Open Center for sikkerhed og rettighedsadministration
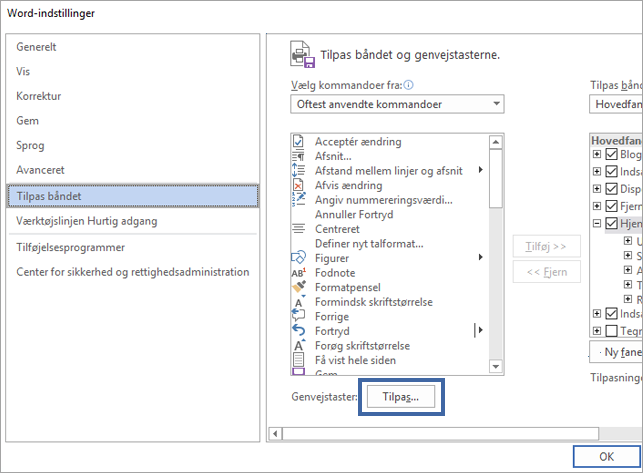Image resolution: width=643 pixels, height=473 pixels. point(132,272)
